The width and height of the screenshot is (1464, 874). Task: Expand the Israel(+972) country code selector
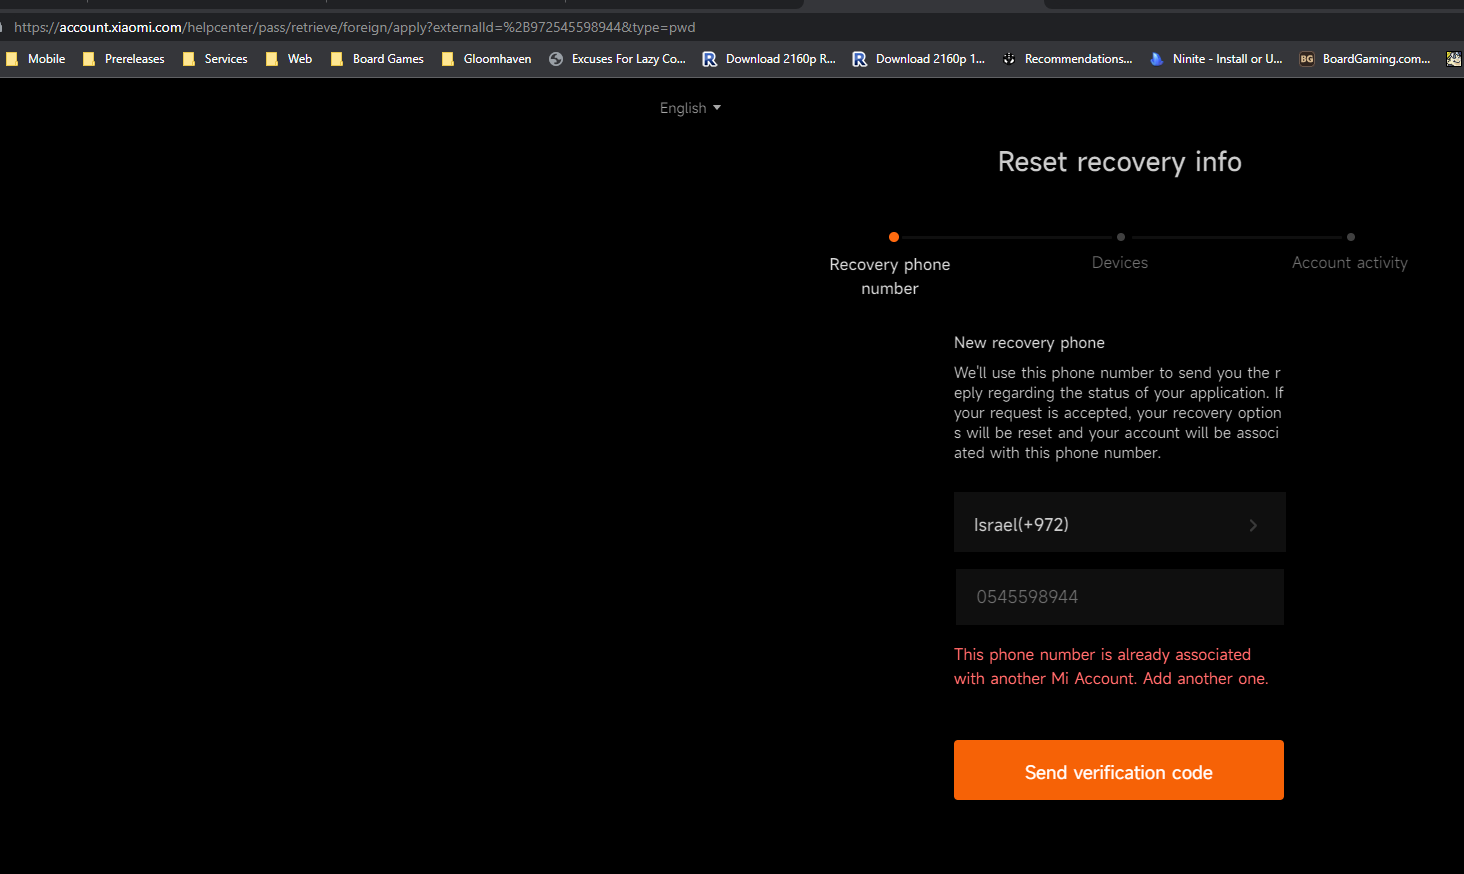pyautogui.click(x=1120, y=522)
